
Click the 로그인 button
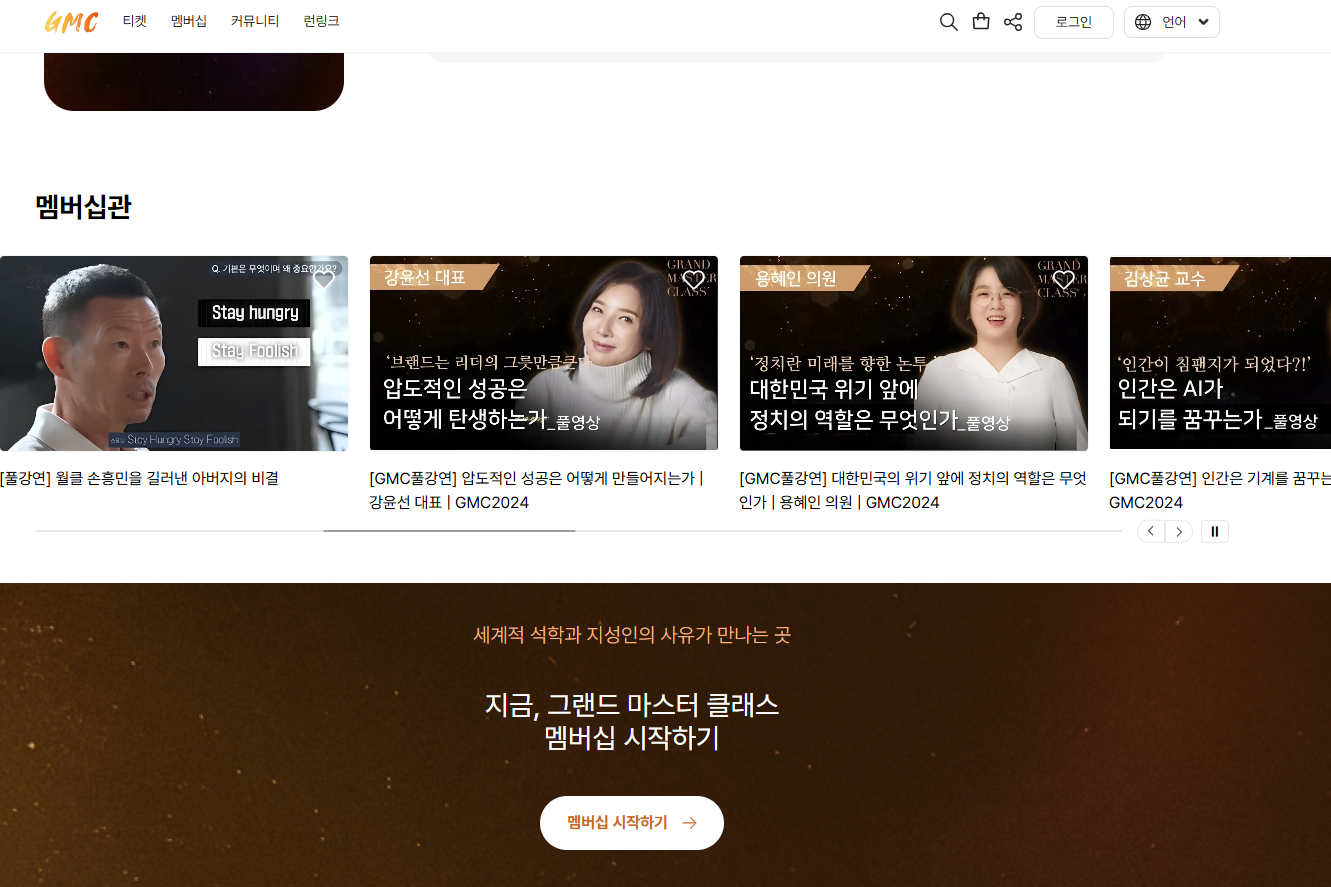click(1074, 22)
